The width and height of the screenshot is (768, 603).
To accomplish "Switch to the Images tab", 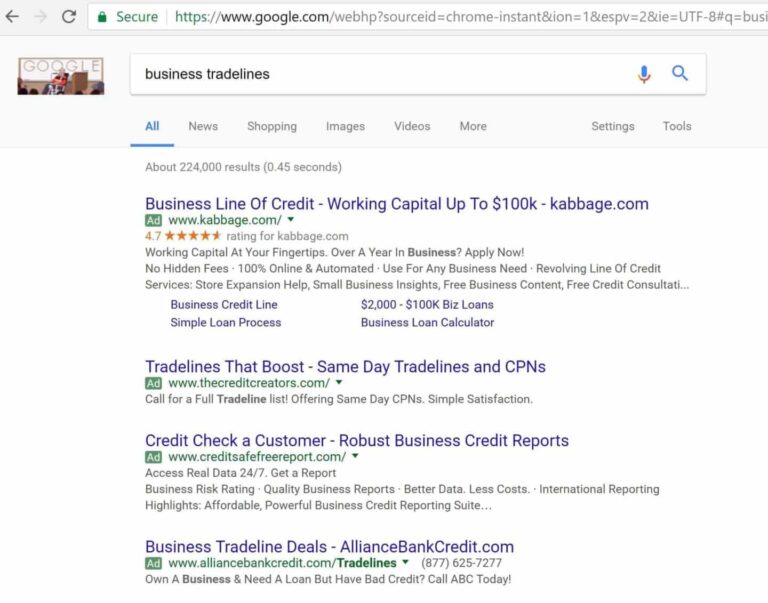I will coord(345,126).
